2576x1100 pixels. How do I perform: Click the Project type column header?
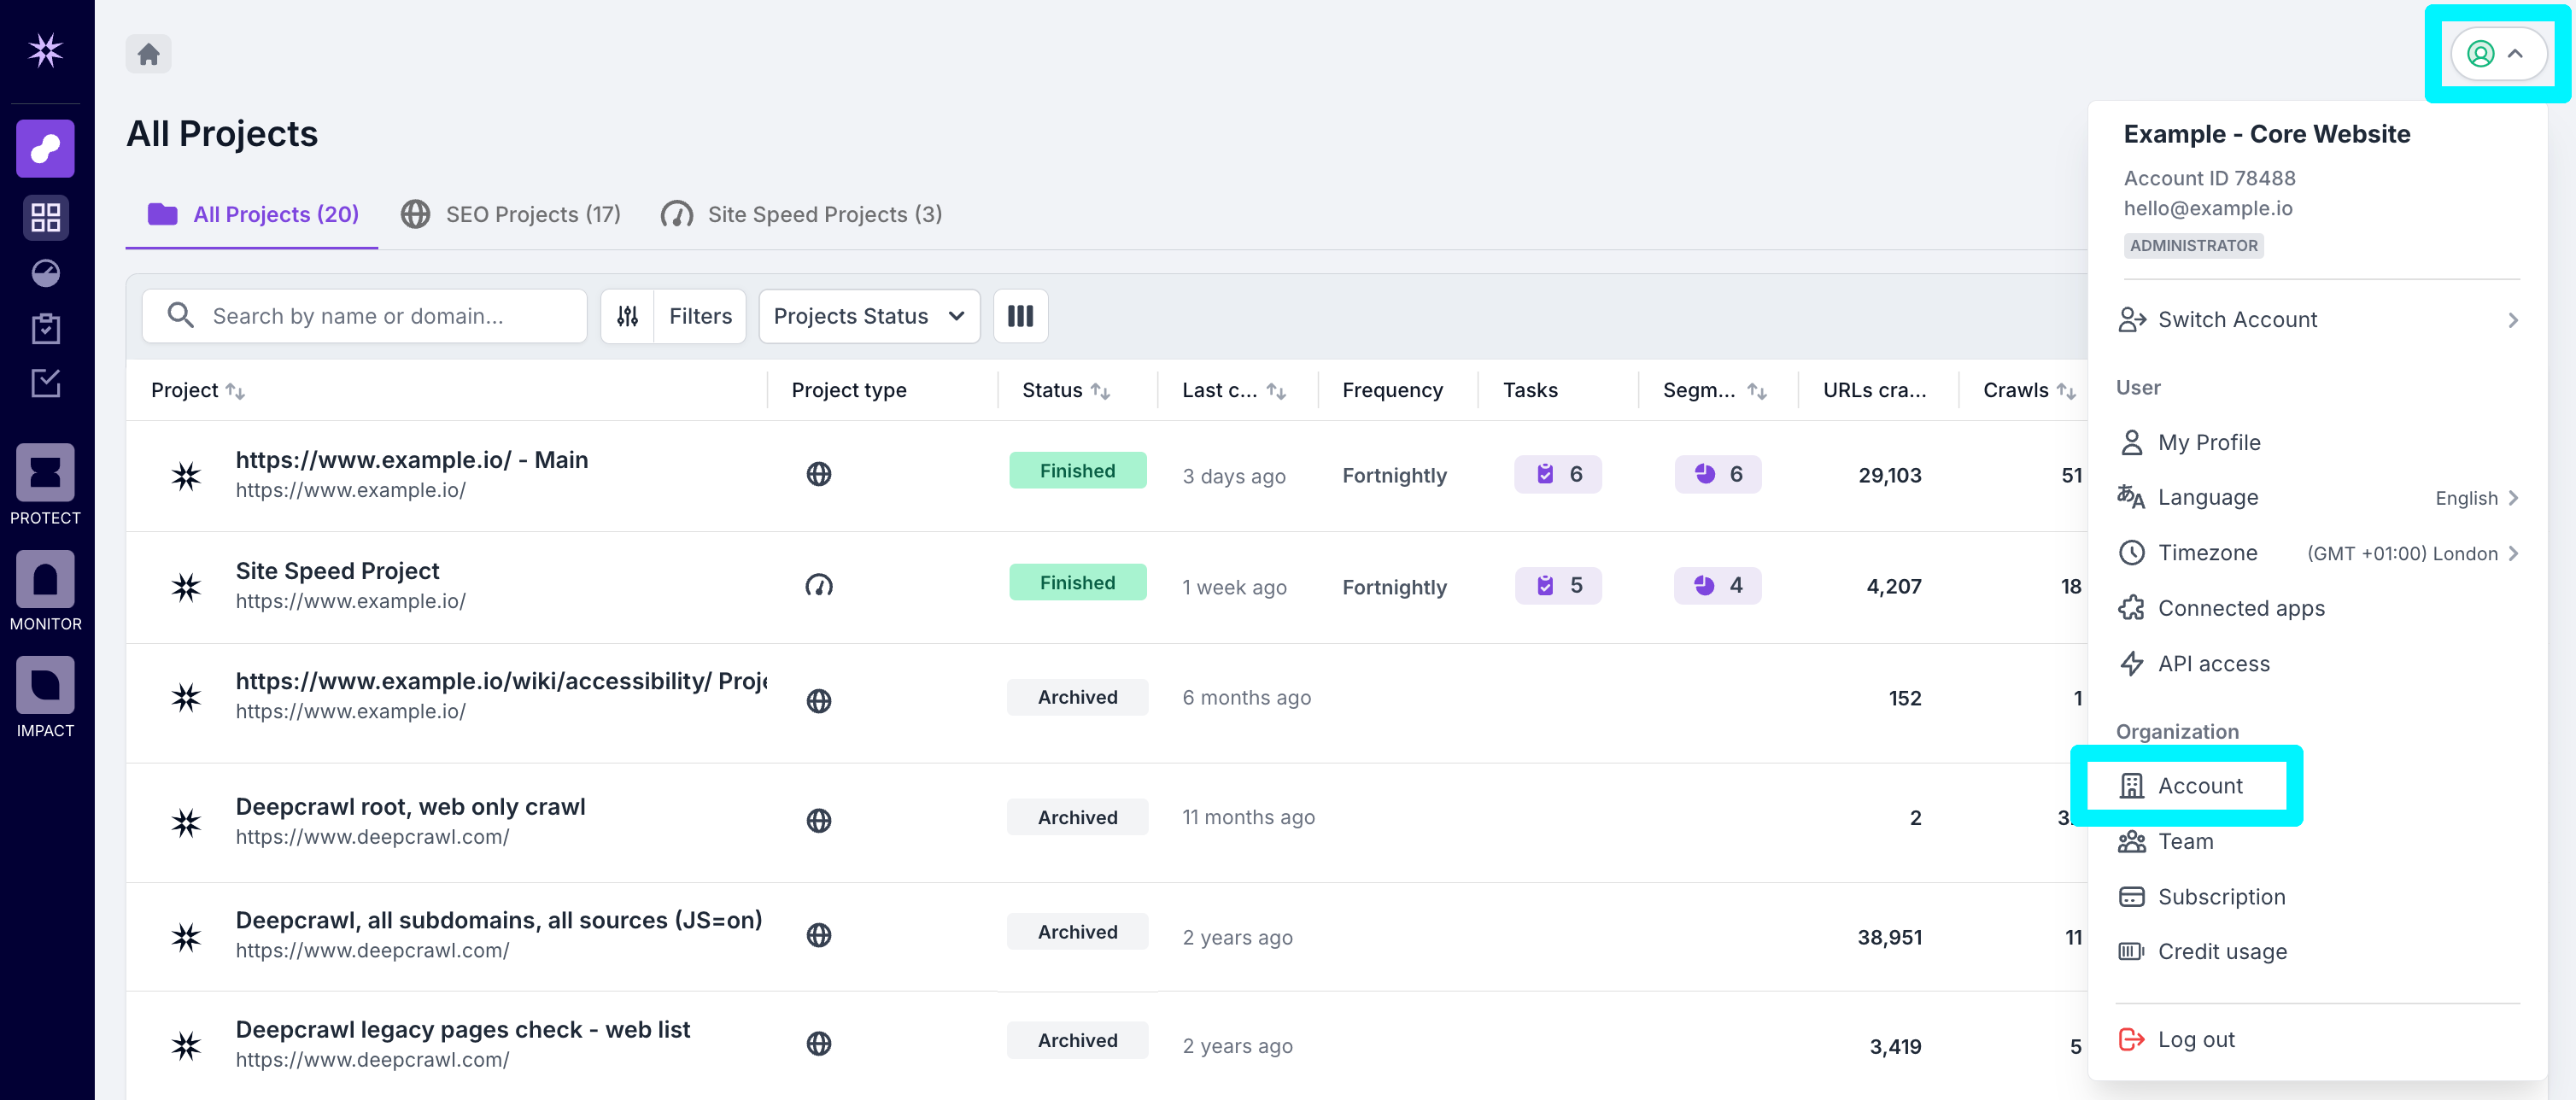(849, 390)
